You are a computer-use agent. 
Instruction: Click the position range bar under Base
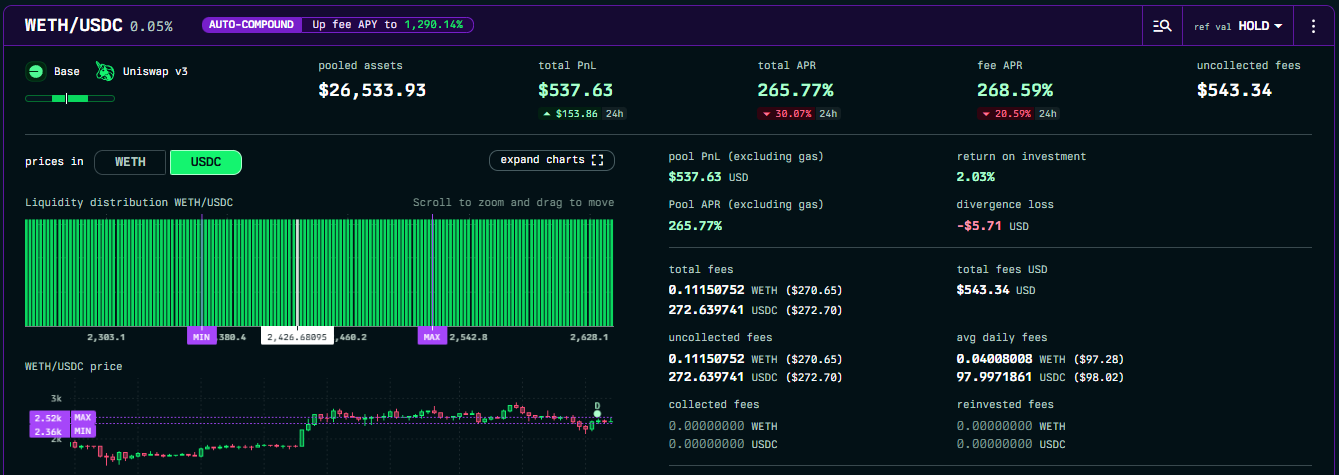click(70, 98)
